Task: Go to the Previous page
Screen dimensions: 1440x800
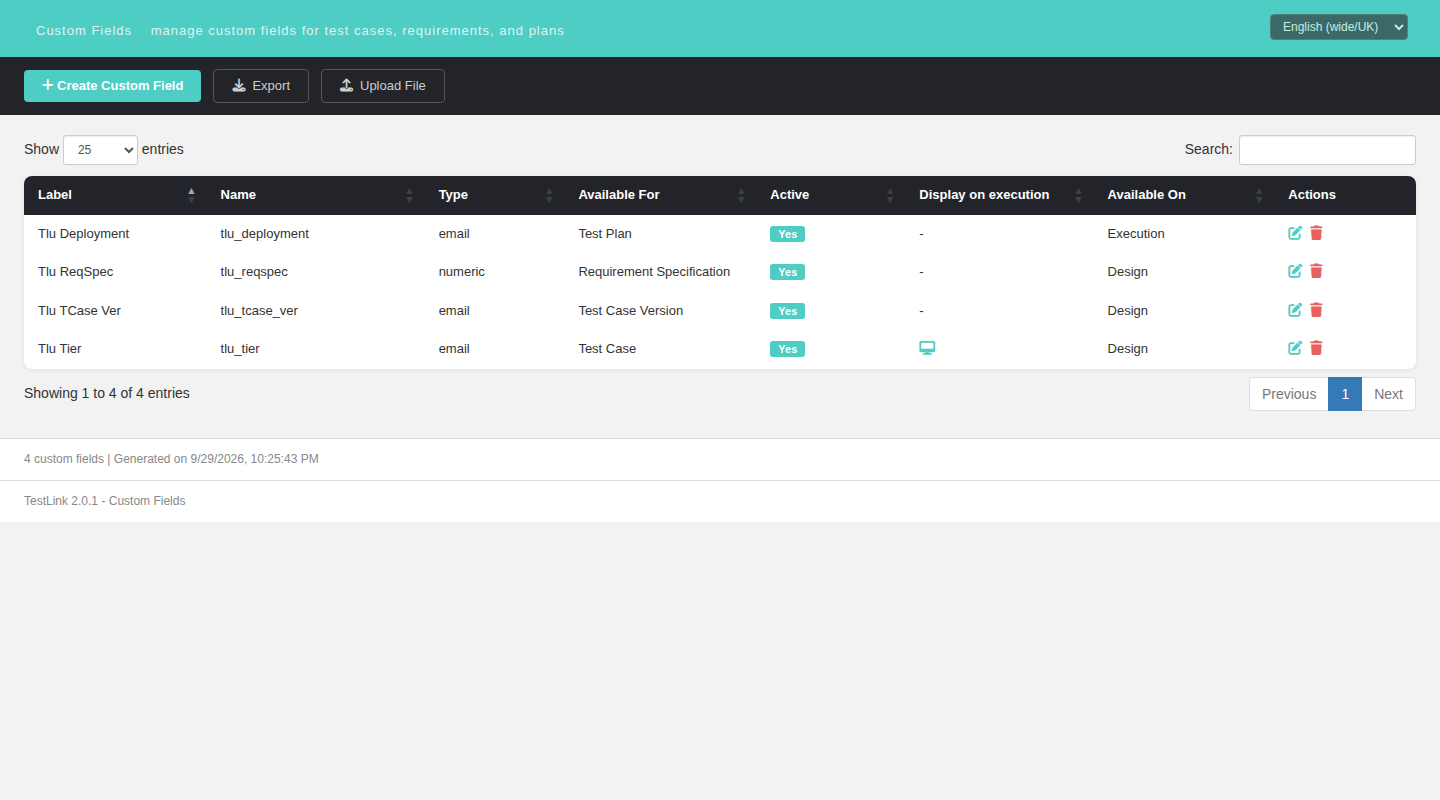Action: coord(1289,394)
